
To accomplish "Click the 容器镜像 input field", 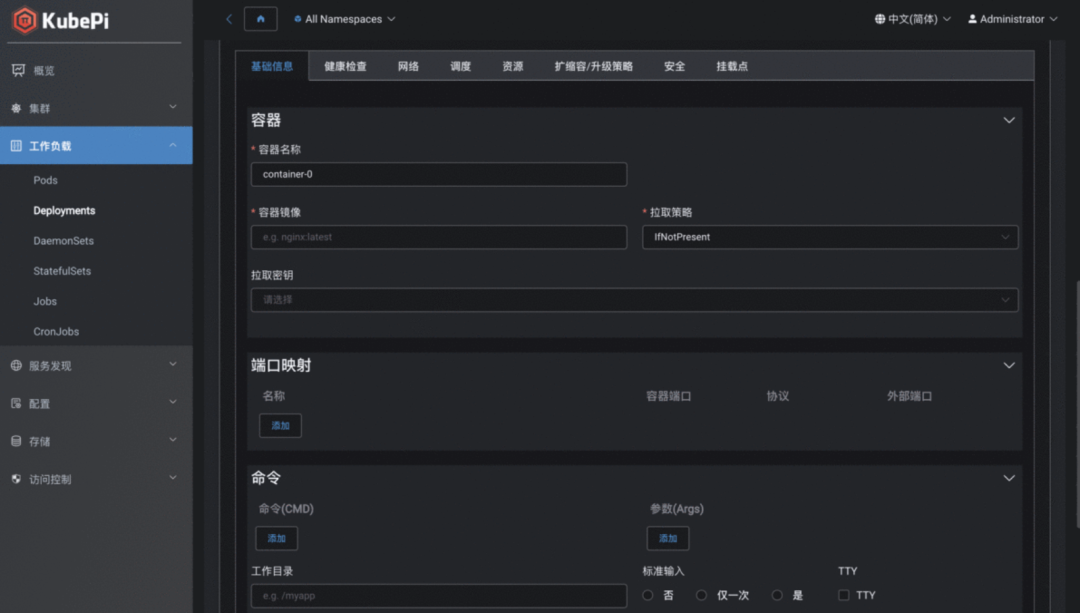I will point(439,237).
